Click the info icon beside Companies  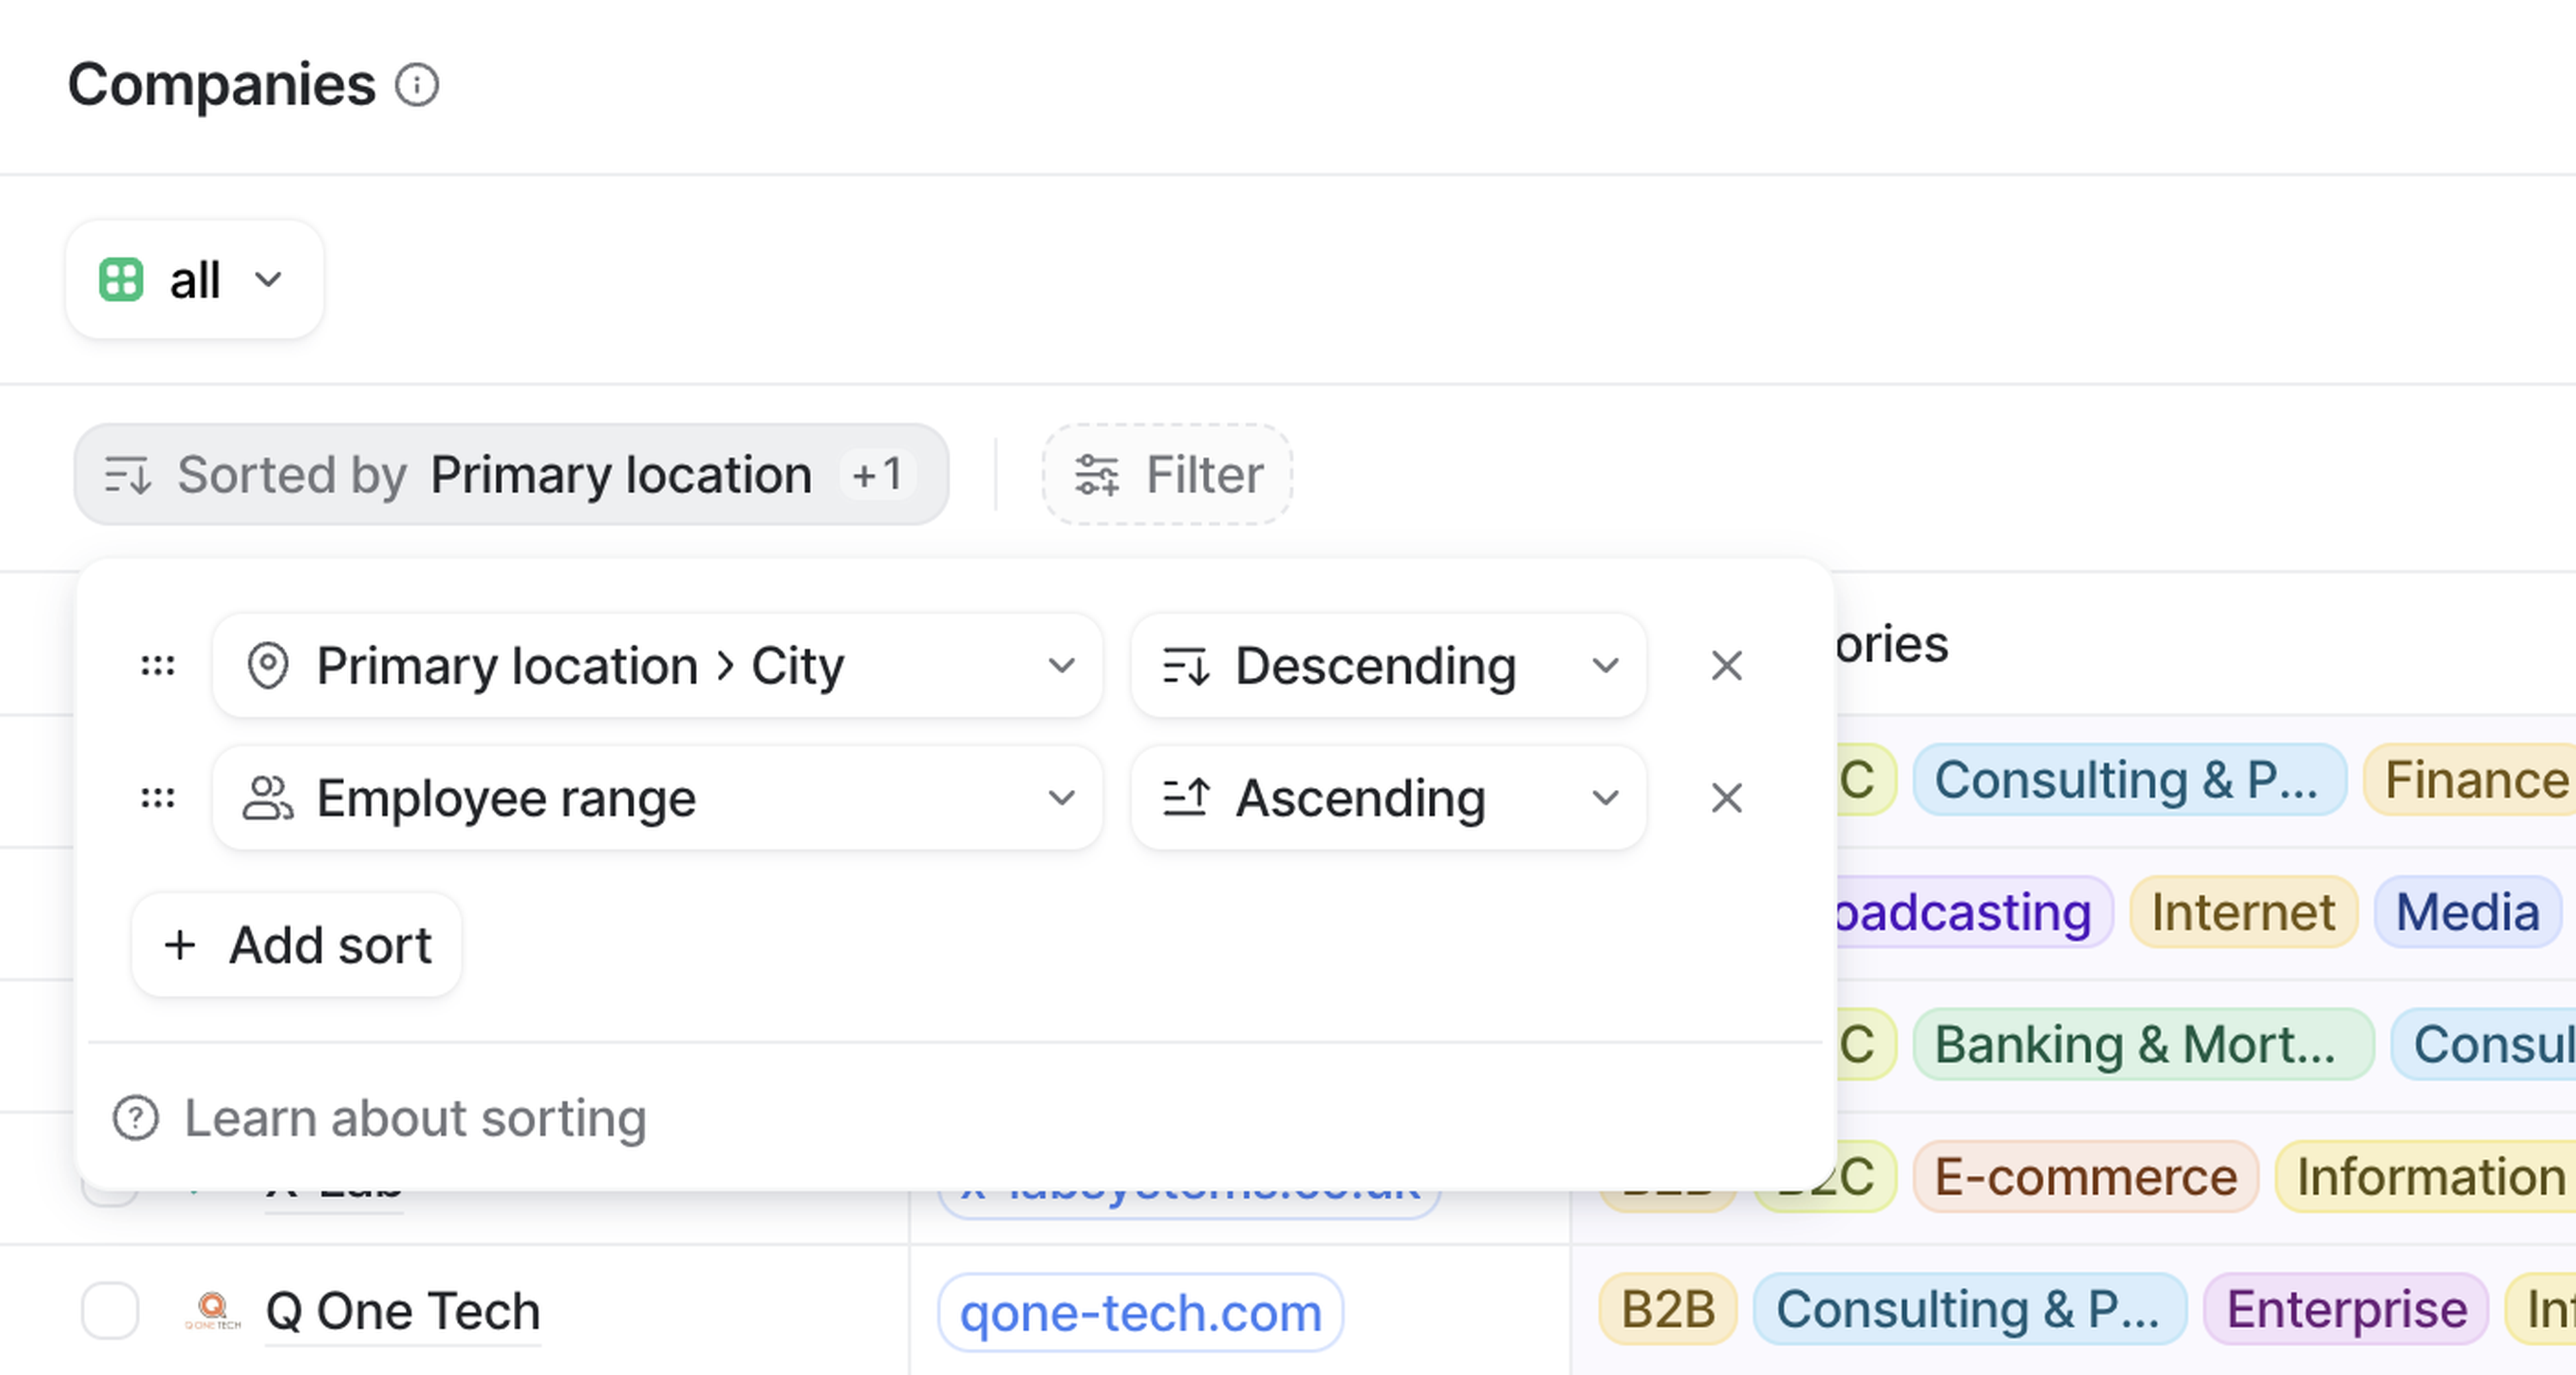tap(416, 85)
